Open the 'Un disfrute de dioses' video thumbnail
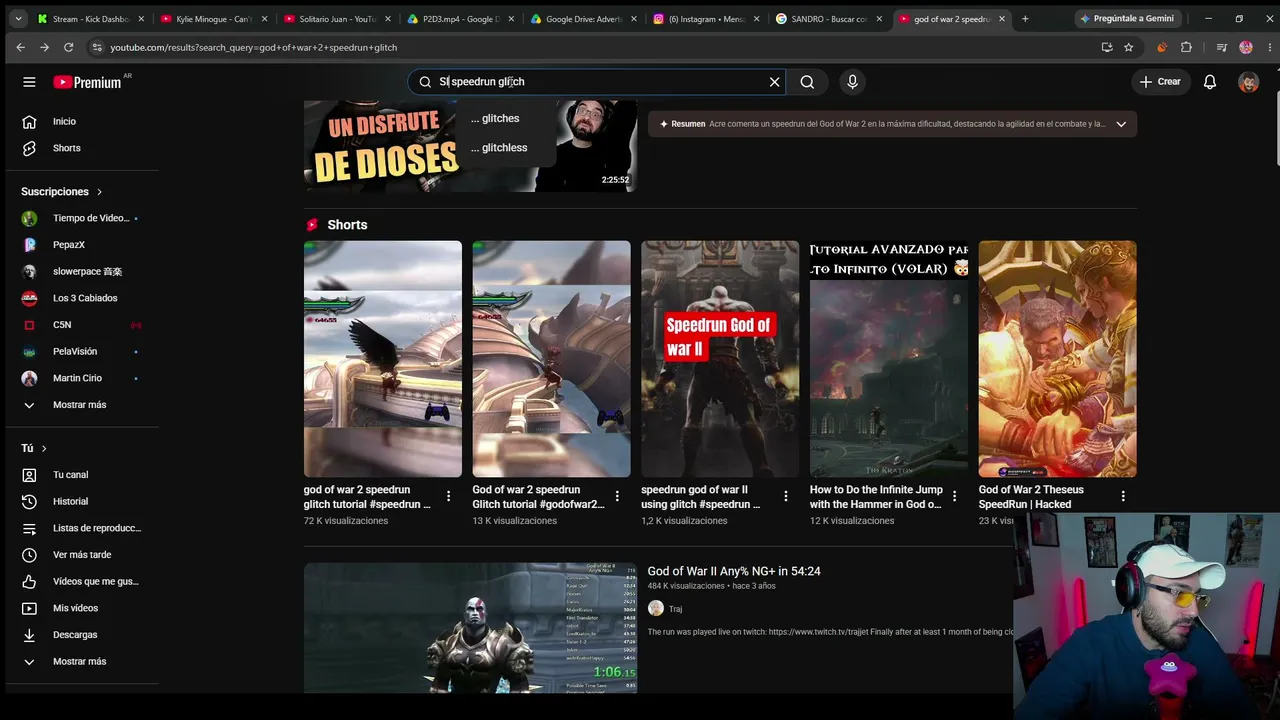1280x720 pixels. (x=470, y=146)
